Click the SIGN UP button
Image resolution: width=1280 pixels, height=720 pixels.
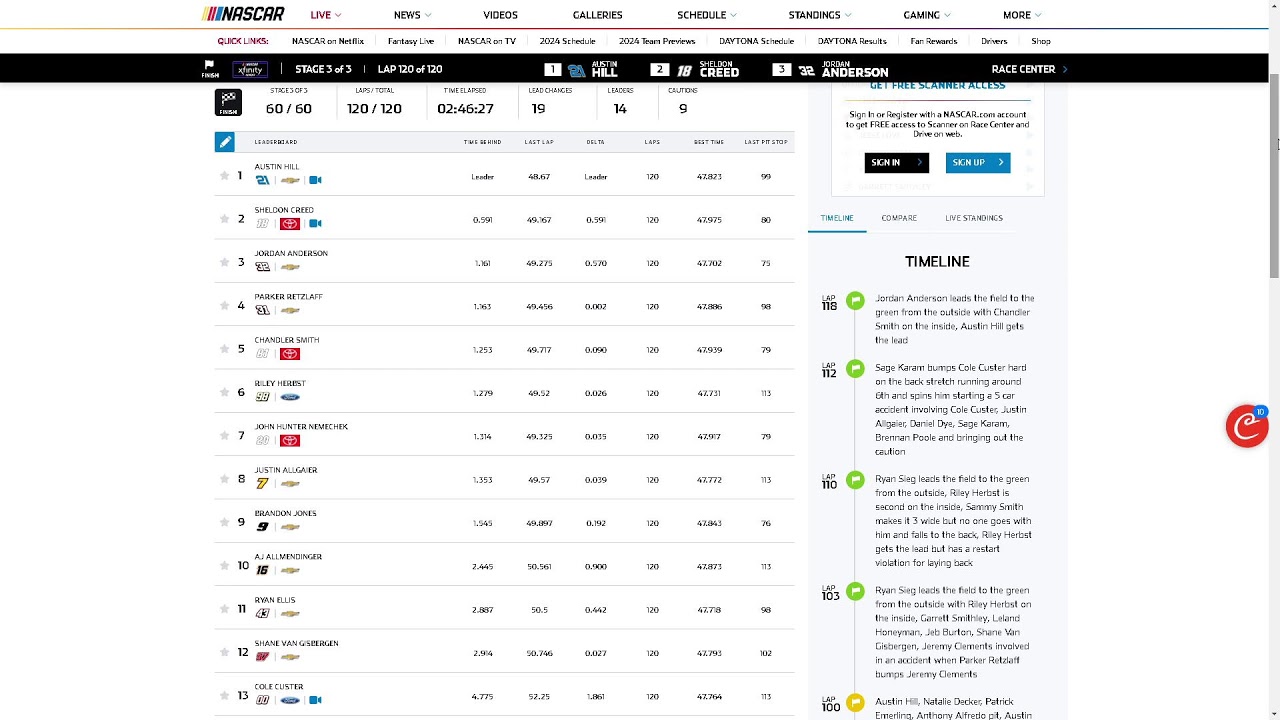(978, 162)
